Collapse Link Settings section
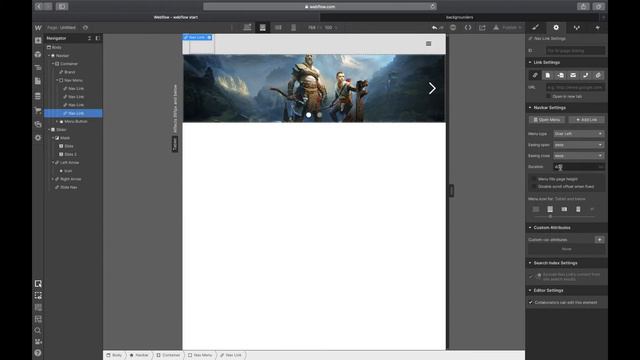 (x=530, y=62)
